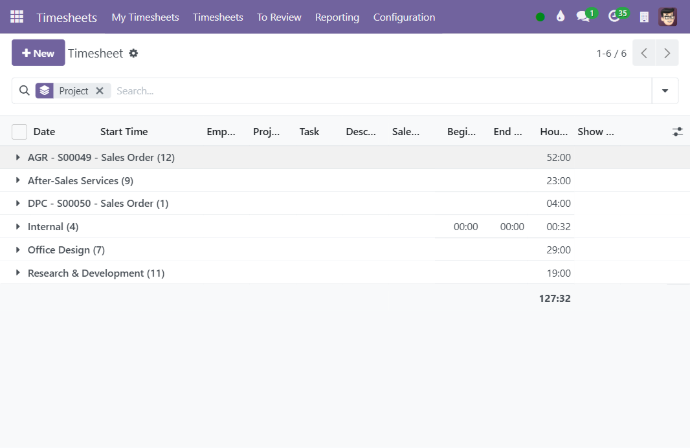
Task: Open the conversations messages icon
Action: point(585,17)
